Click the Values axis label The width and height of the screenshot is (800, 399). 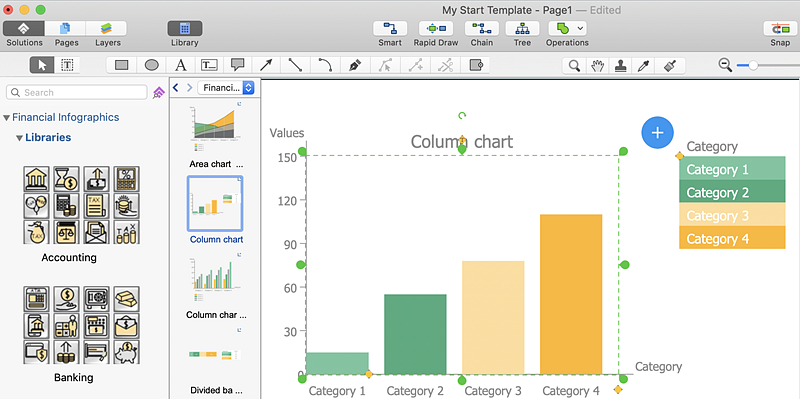coord(287,133)
